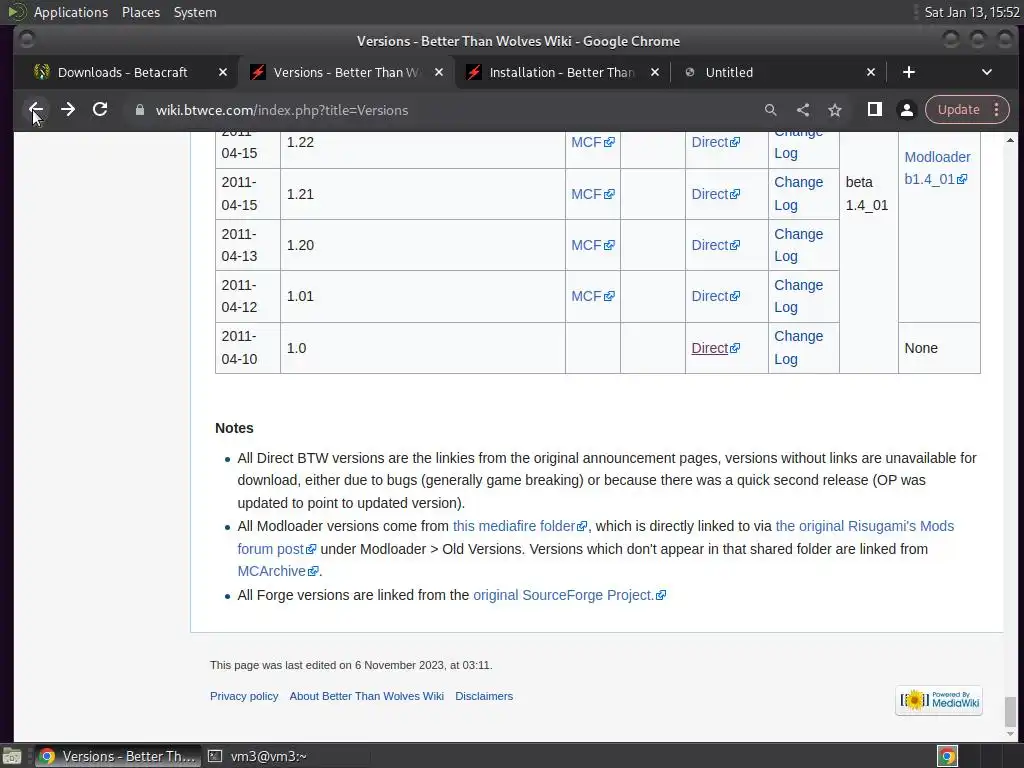Screen dimensions: 1024x768
Task: Close the Untitled tab
Action: 871,72
